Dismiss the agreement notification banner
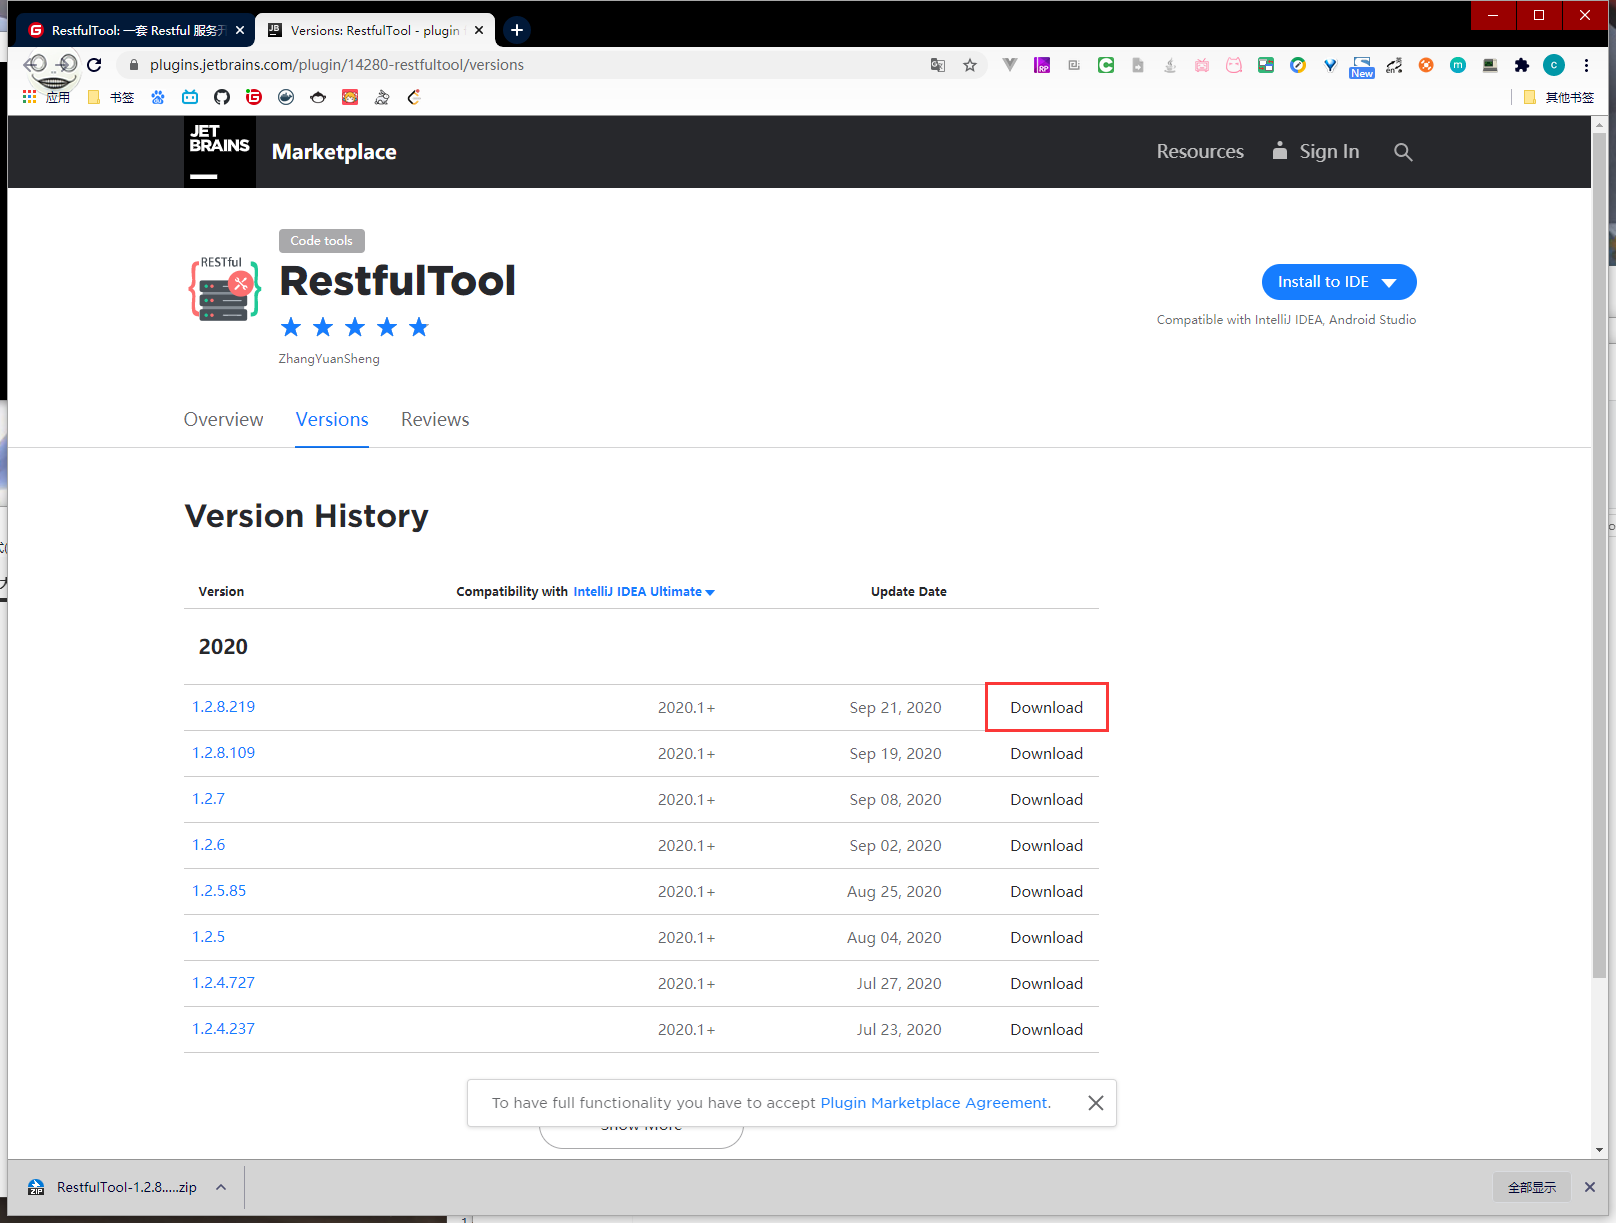This screenshot has height=1223, width=1616. [x=1095, y=1103]
